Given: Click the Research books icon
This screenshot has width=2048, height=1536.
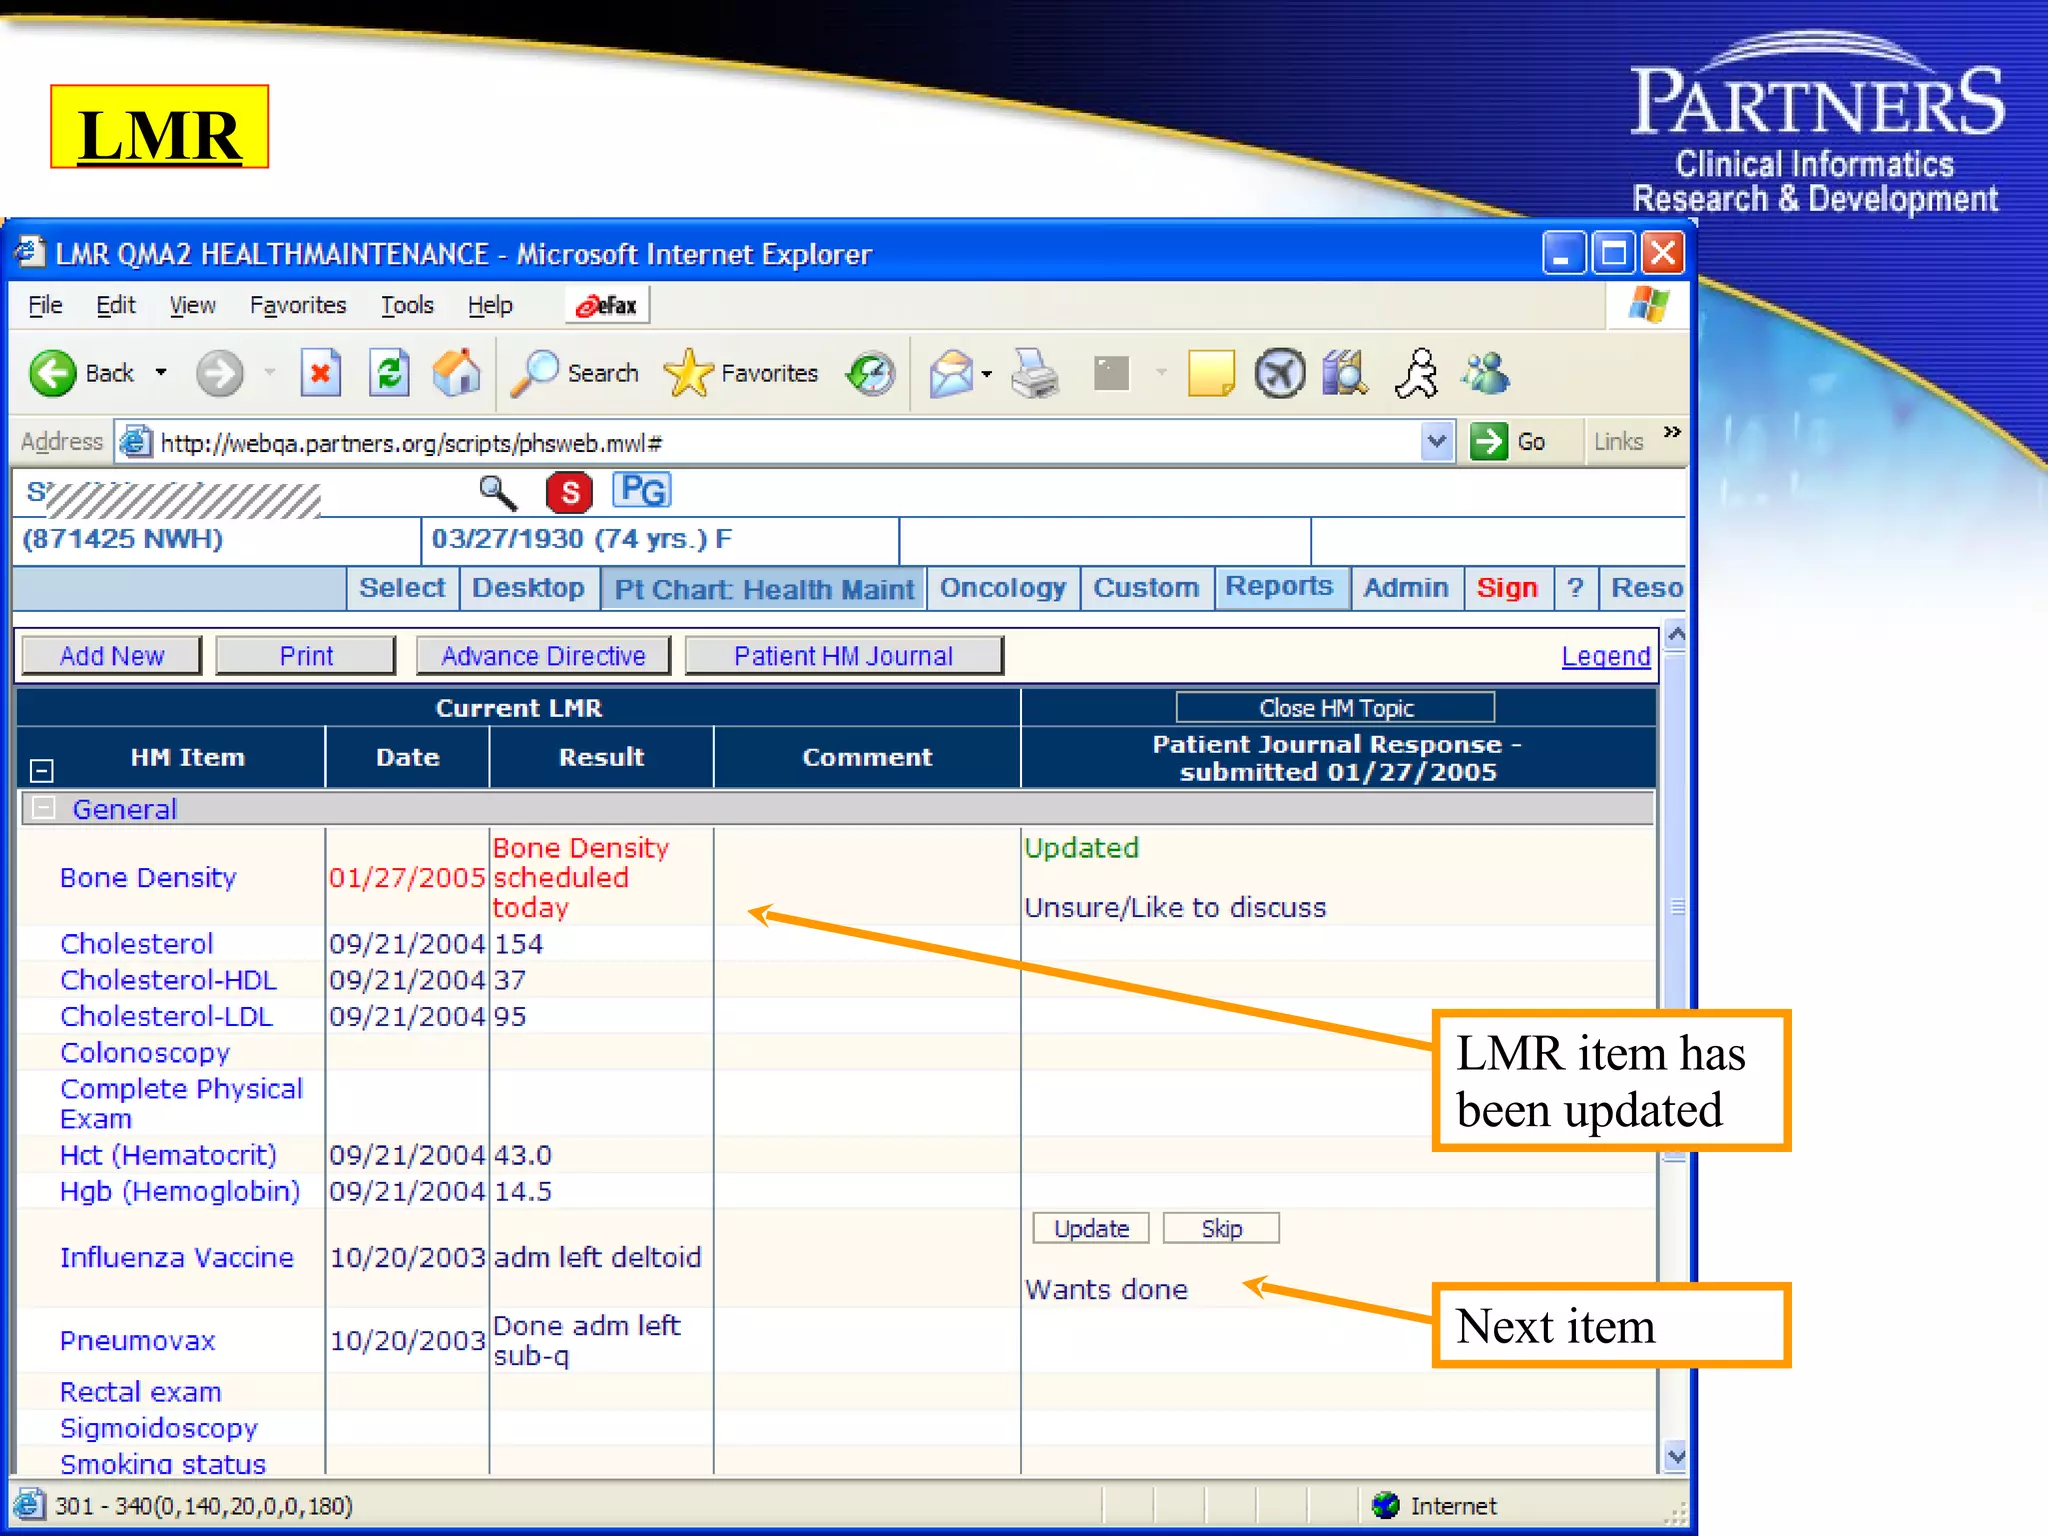Looking at the screenshot, I should tap(1345, 374).
